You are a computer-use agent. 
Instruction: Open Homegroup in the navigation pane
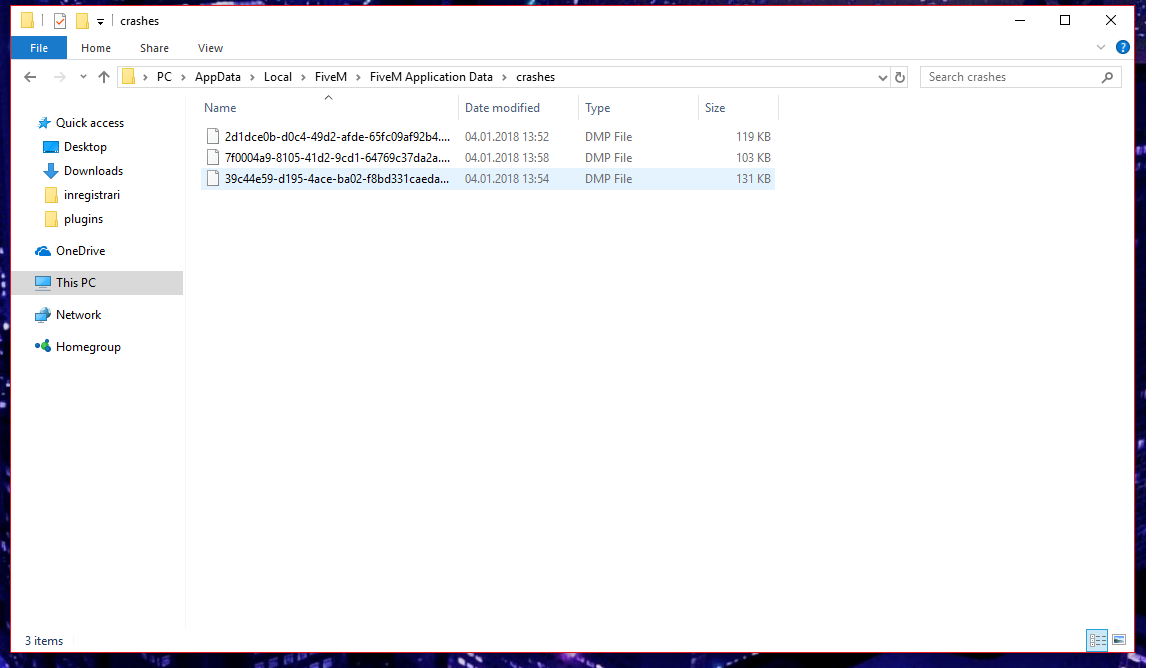tap(88, 347)
